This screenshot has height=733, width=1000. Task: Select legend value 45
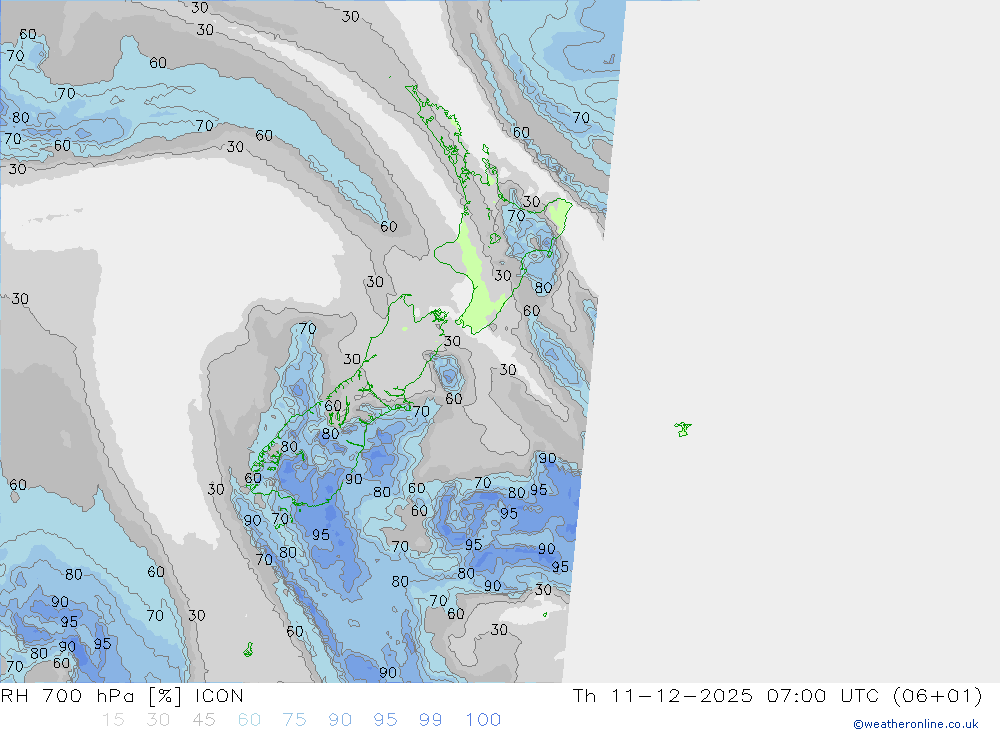tap(203, 720)
